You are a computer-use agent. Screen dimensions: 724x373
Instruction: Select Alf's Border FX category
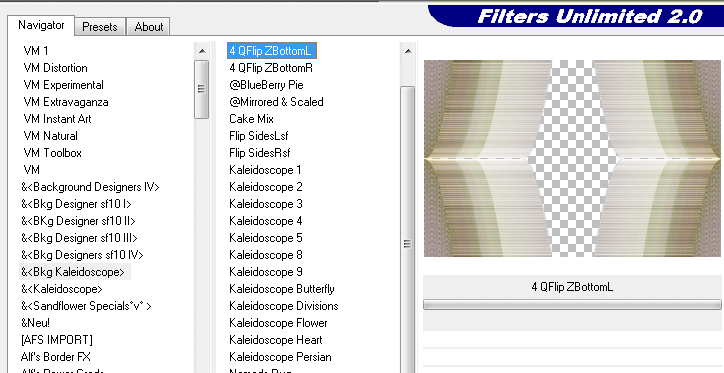tap(56, 357)
